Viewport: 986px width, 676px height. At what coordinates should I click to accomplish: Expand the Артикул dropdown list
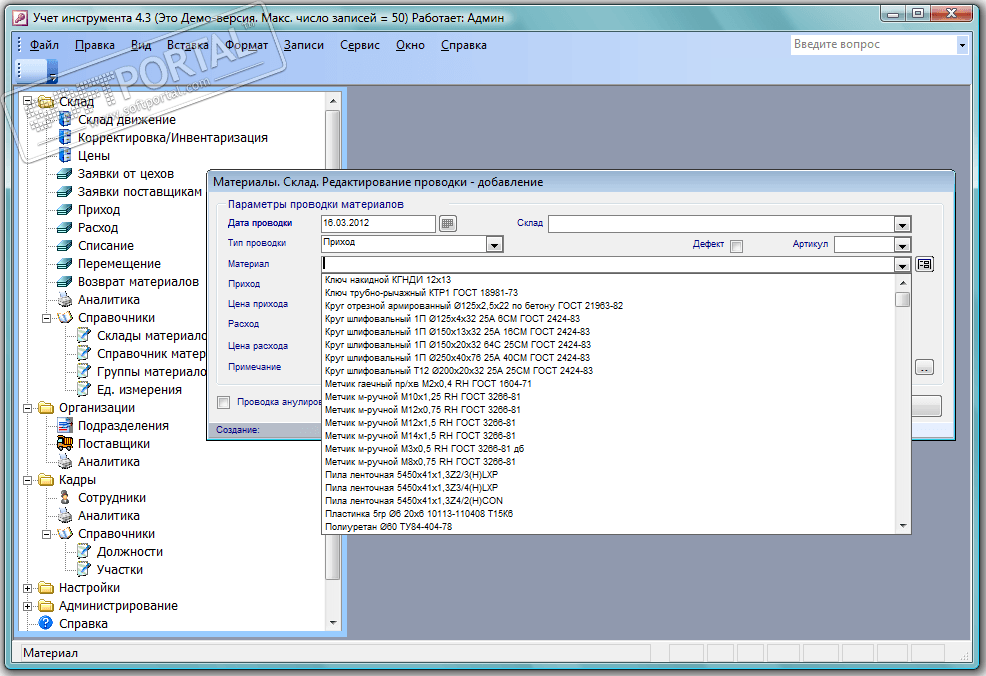(902, 245)
